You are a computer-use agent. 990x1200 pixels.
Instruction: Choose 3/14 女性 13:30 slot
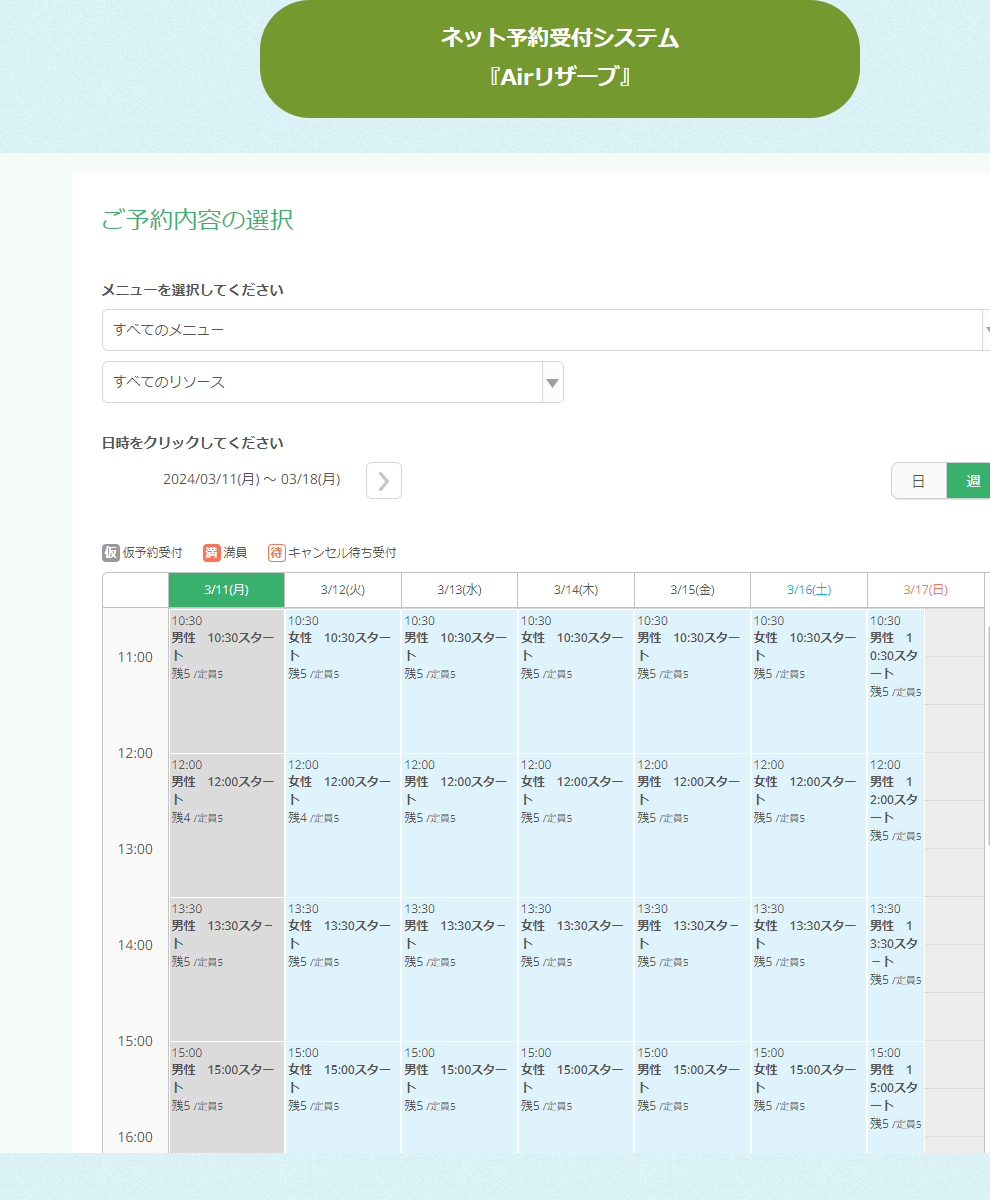(575, 968)
